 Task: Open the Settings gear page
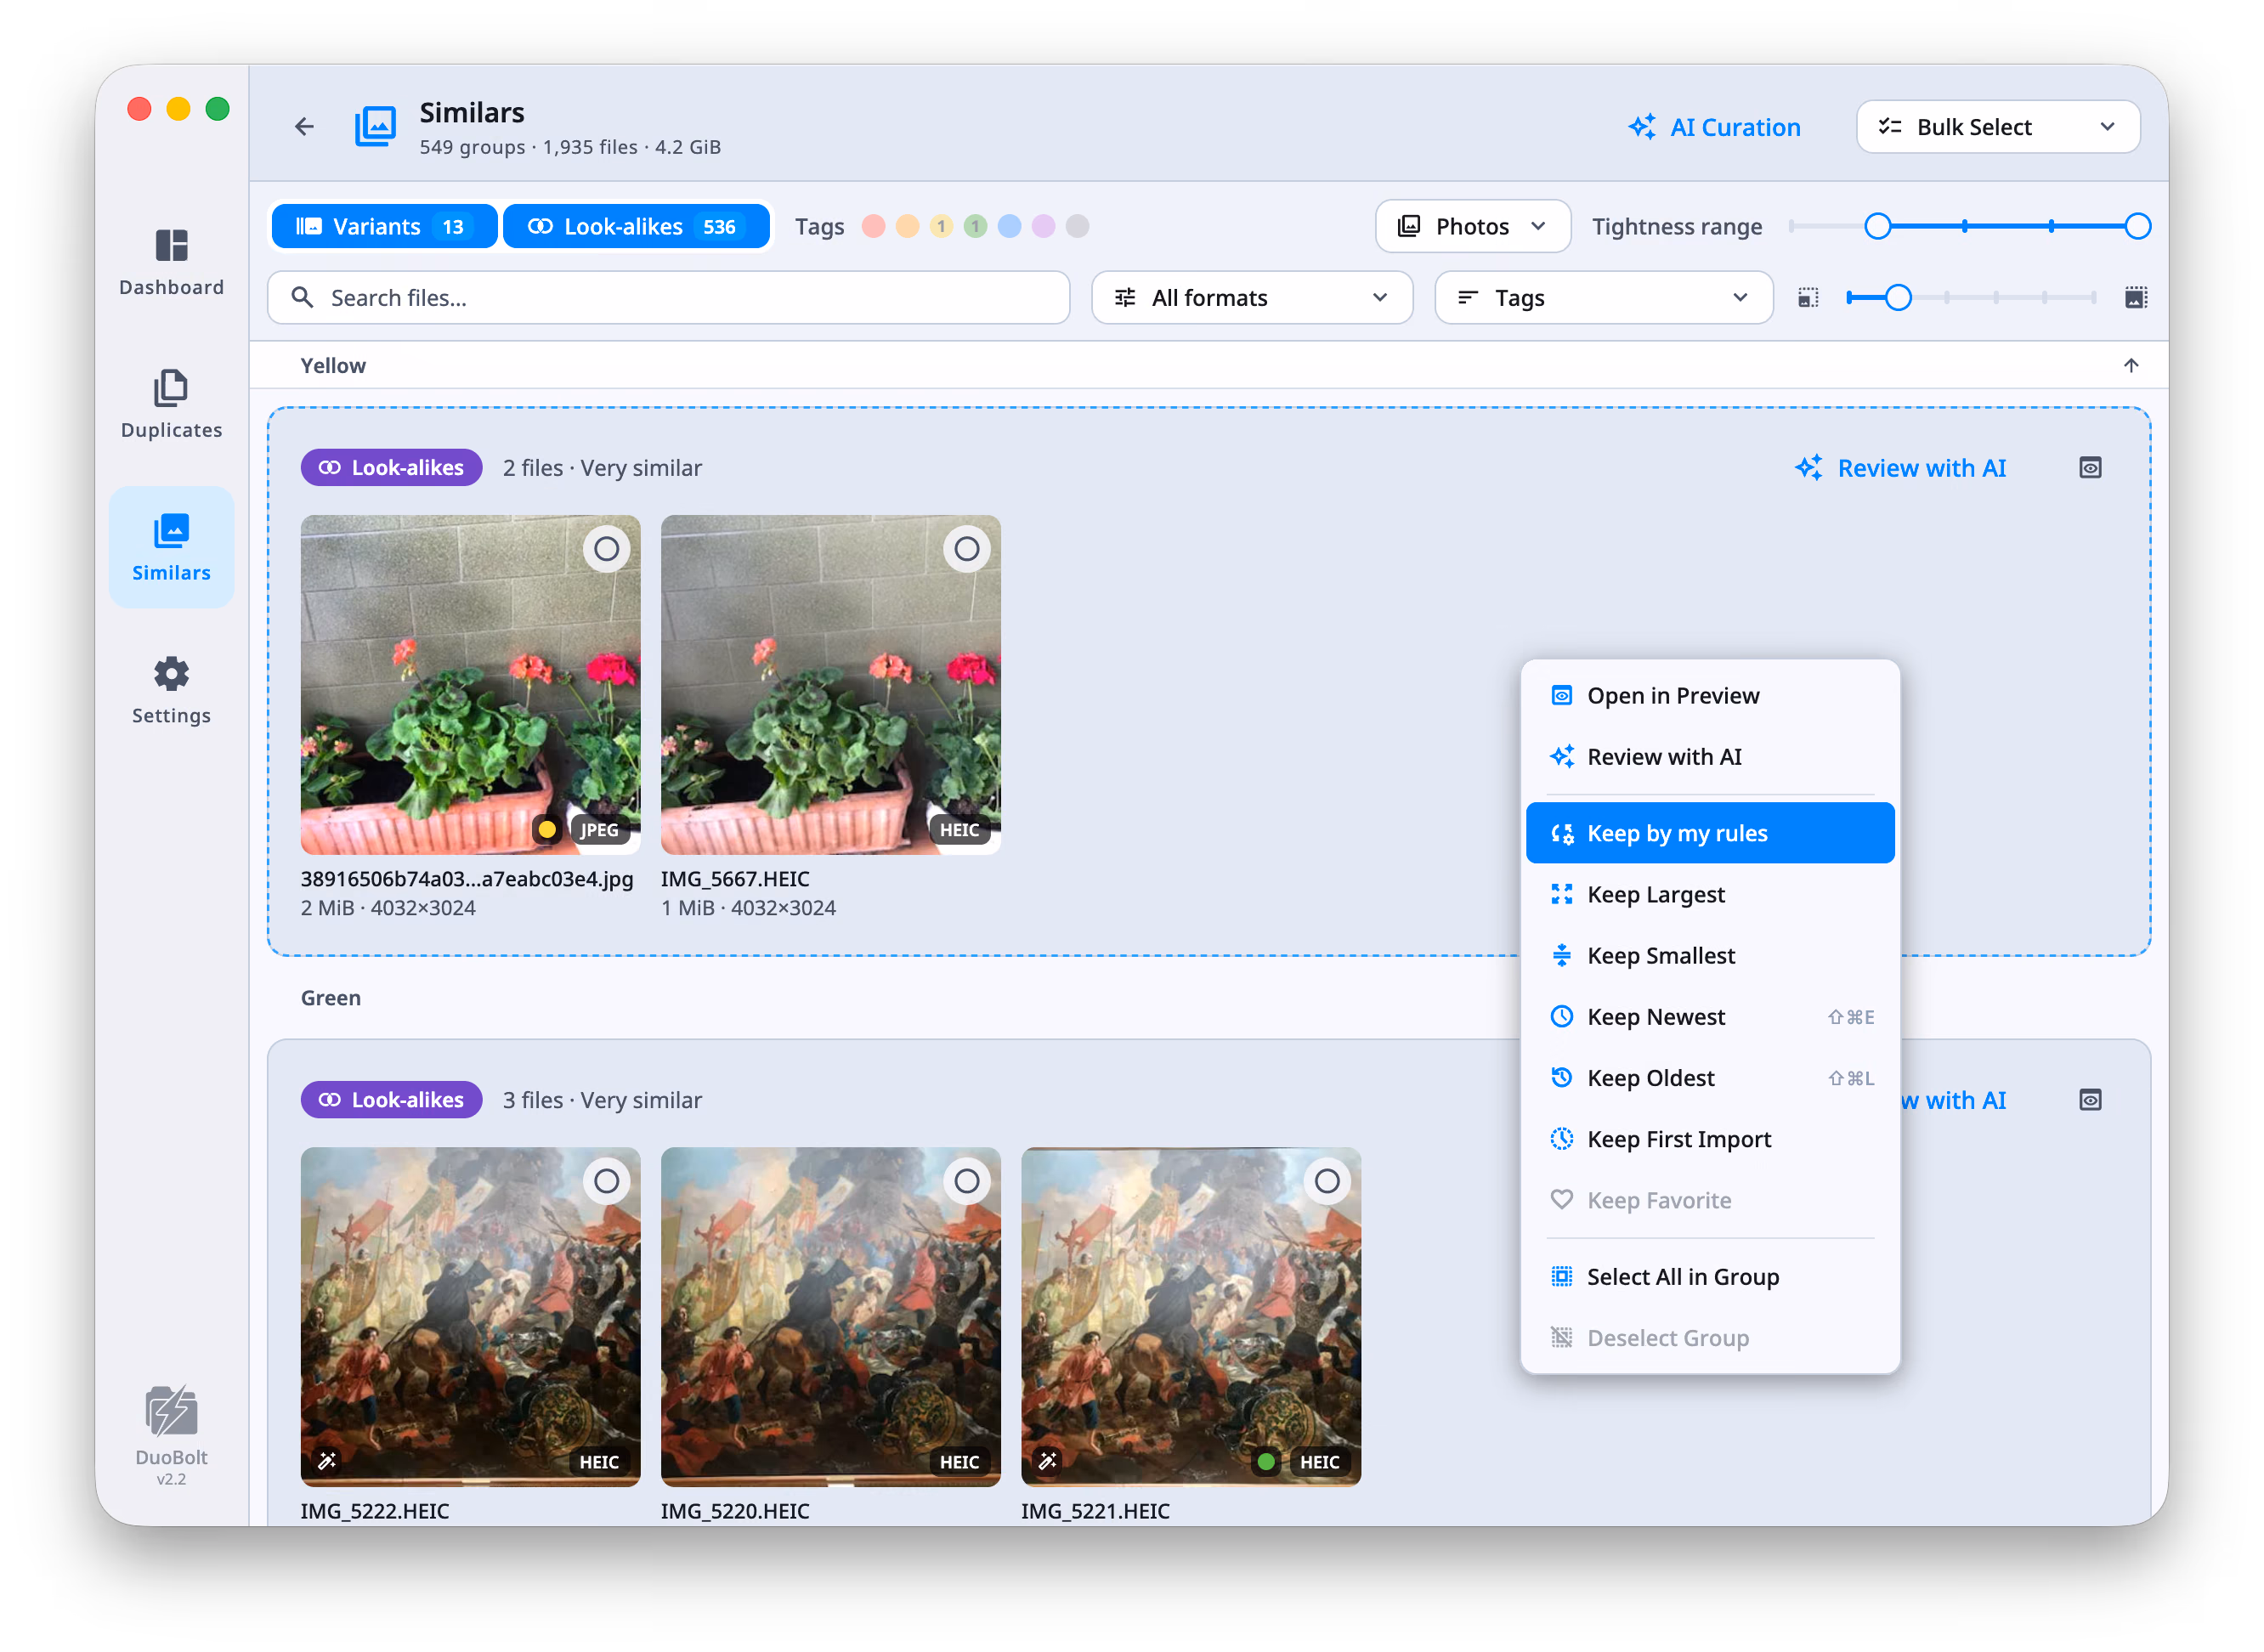(171, 690)
